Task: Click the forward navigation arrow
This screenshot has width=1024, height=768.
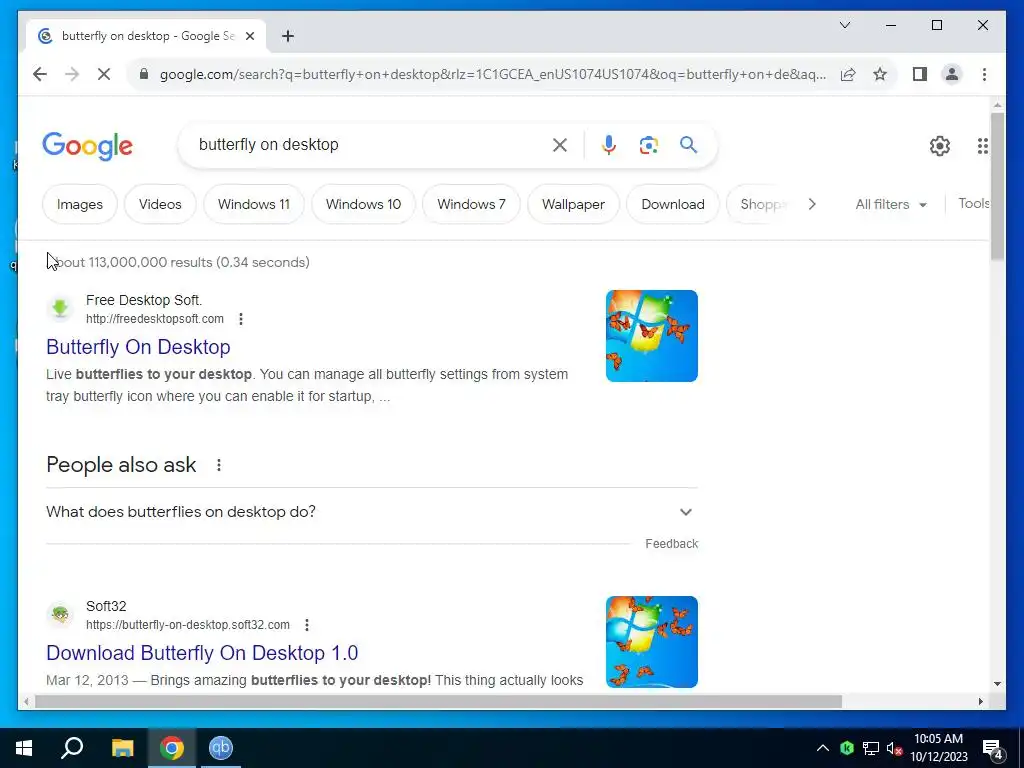Action: pyautogui.click(x=72, y=74)
